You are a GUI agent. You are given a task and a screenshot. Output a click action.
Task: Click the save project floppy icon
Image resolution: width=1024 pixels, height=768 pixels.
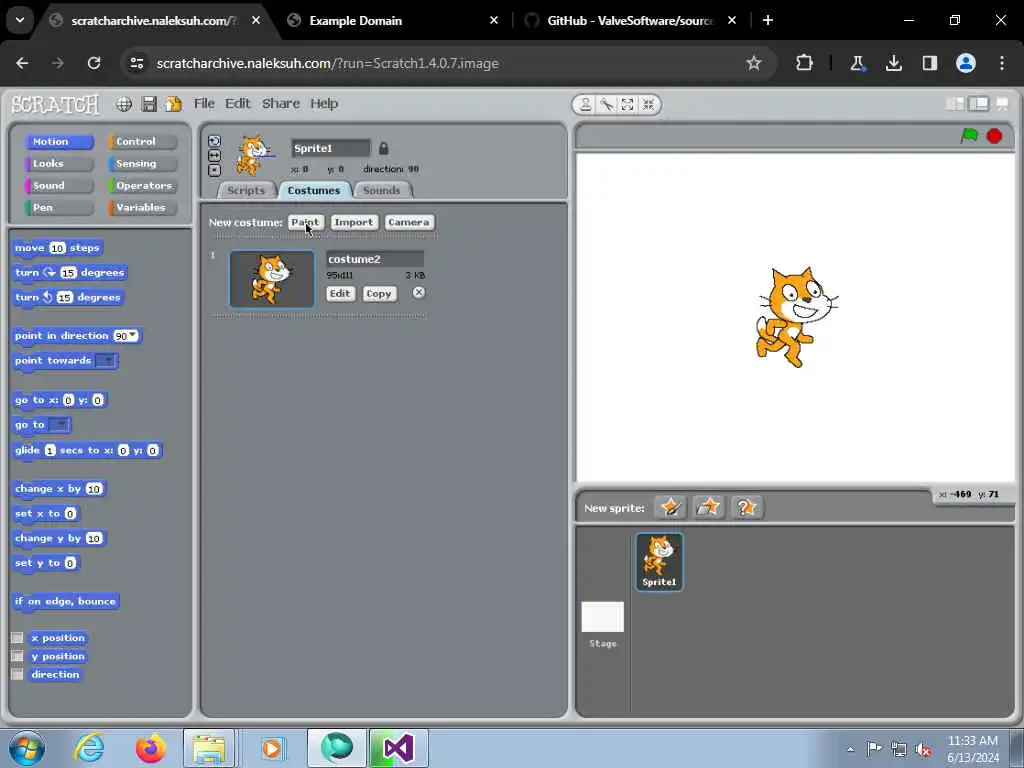click(149, 104)
